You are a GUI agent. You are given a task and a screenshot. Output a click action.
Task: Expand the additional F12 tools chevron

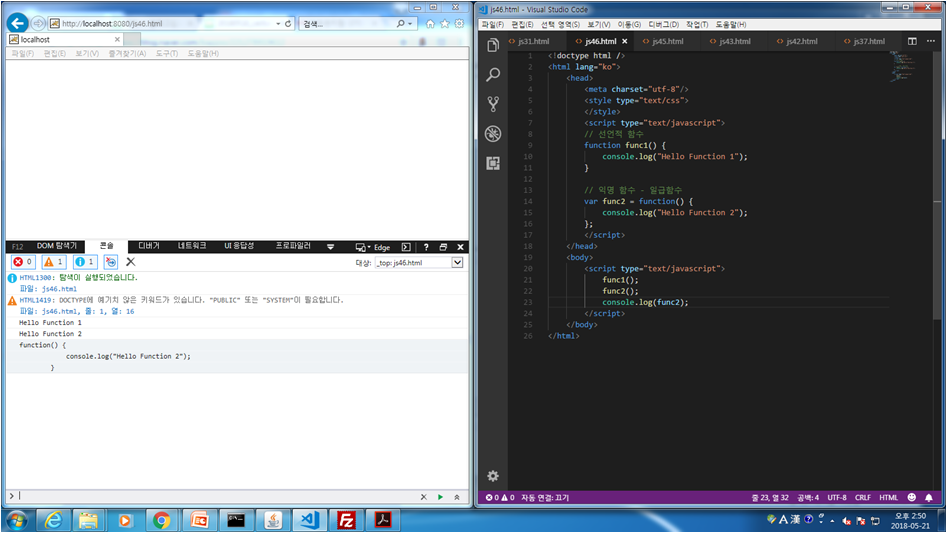click(330, 247)
